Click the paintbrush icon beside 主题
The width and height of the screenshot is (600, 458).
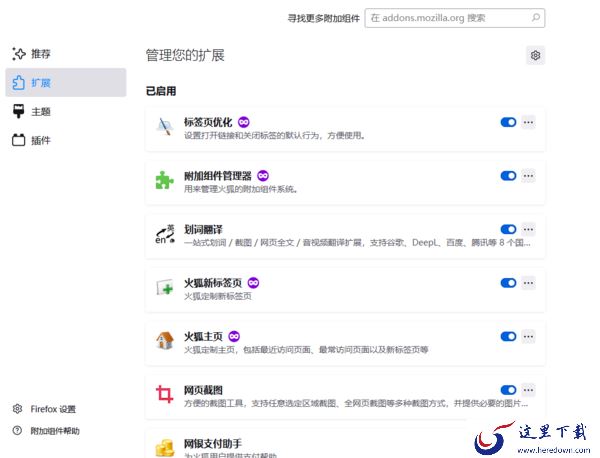[18, 111]
